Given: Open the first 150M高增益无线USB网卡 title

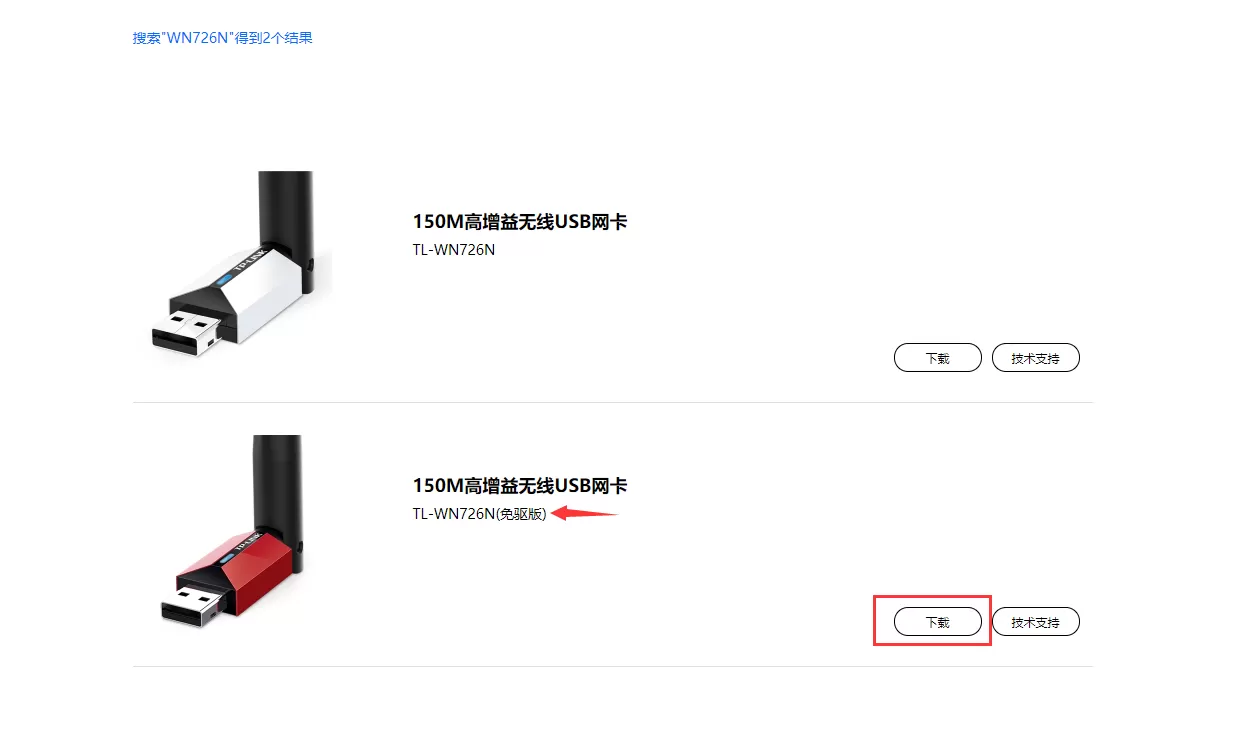Looking at the screenshot, I should point(520,222).
